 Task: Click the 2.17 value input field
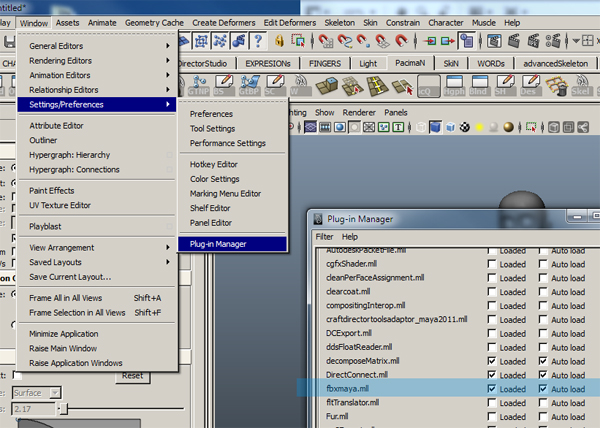click(x=33, y=409)
